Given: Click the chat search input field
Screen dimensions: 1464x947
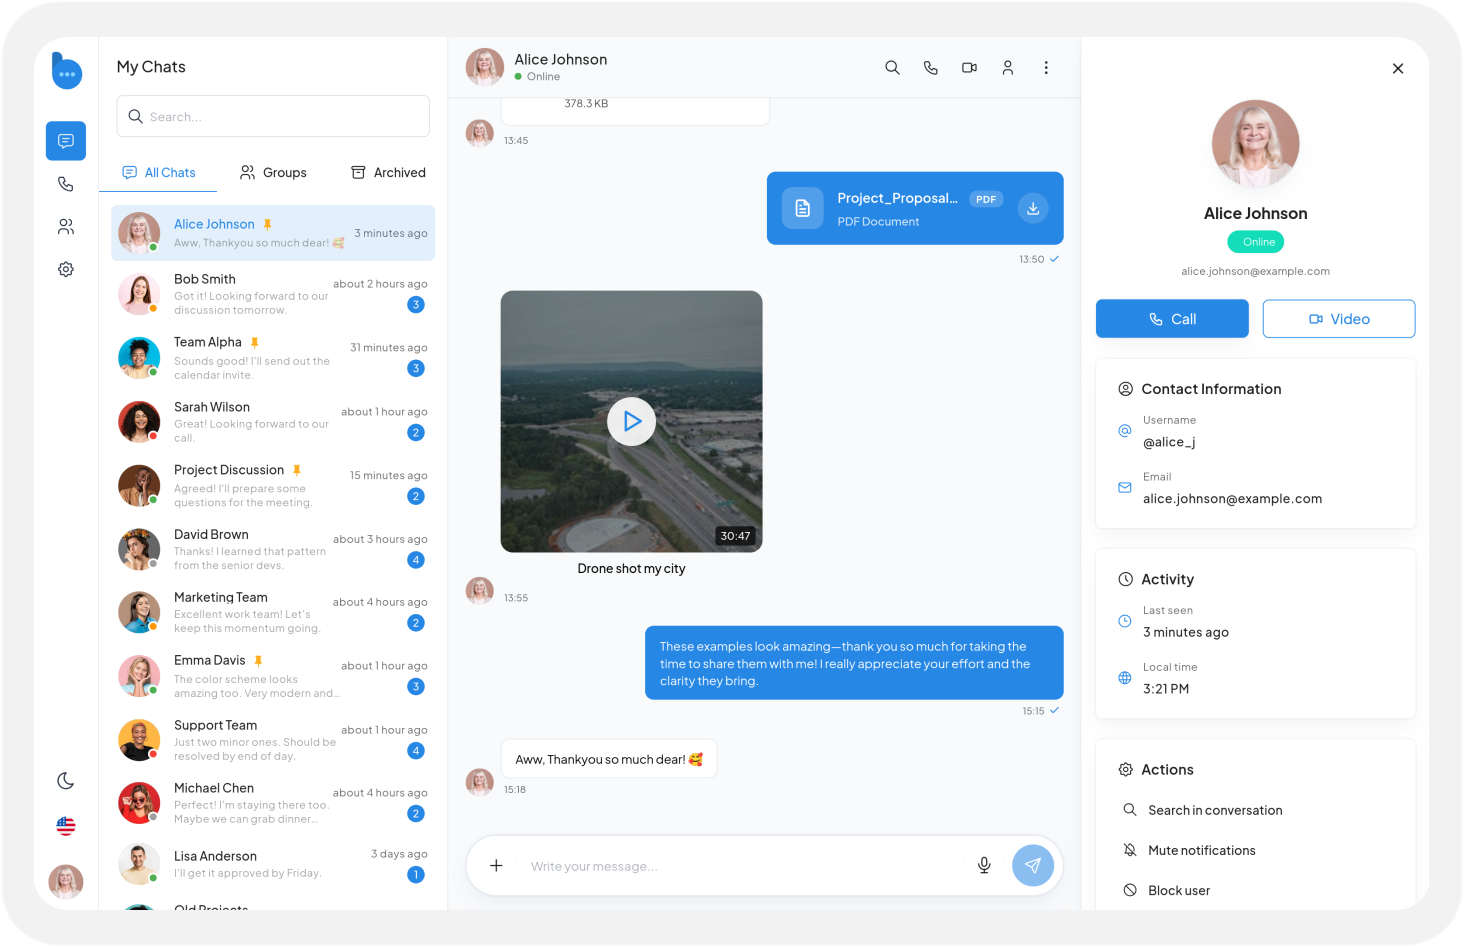Looking at the screenshot, I should tap(273, 117).
